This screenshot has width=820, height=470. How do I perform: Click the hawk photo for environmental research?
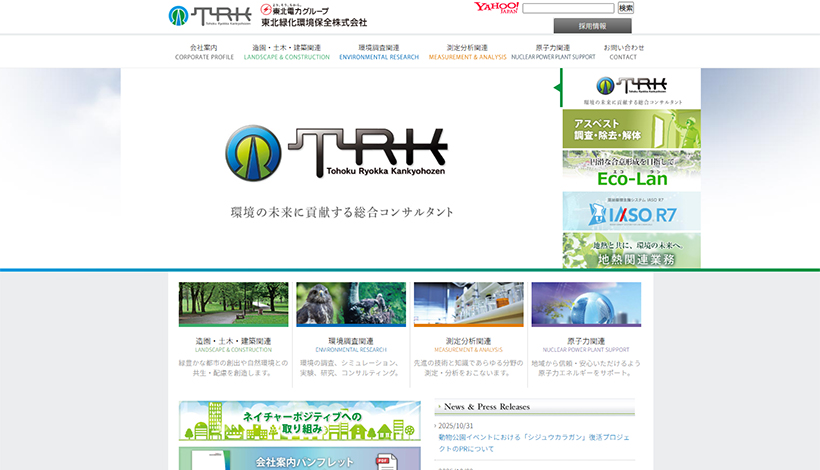(x=351, y=304)
